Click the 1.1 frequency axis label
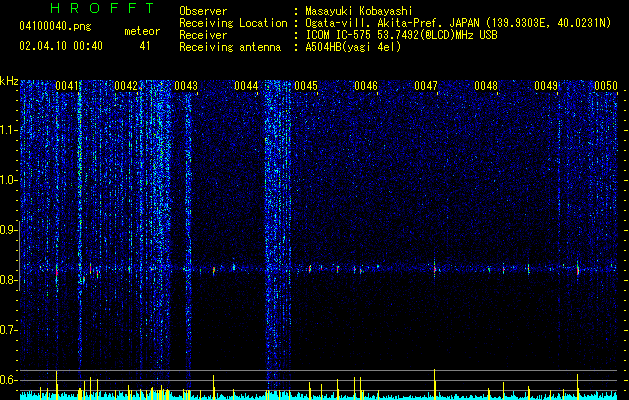The width and height of the screenshot is (629, 400). tap(9, 130)
